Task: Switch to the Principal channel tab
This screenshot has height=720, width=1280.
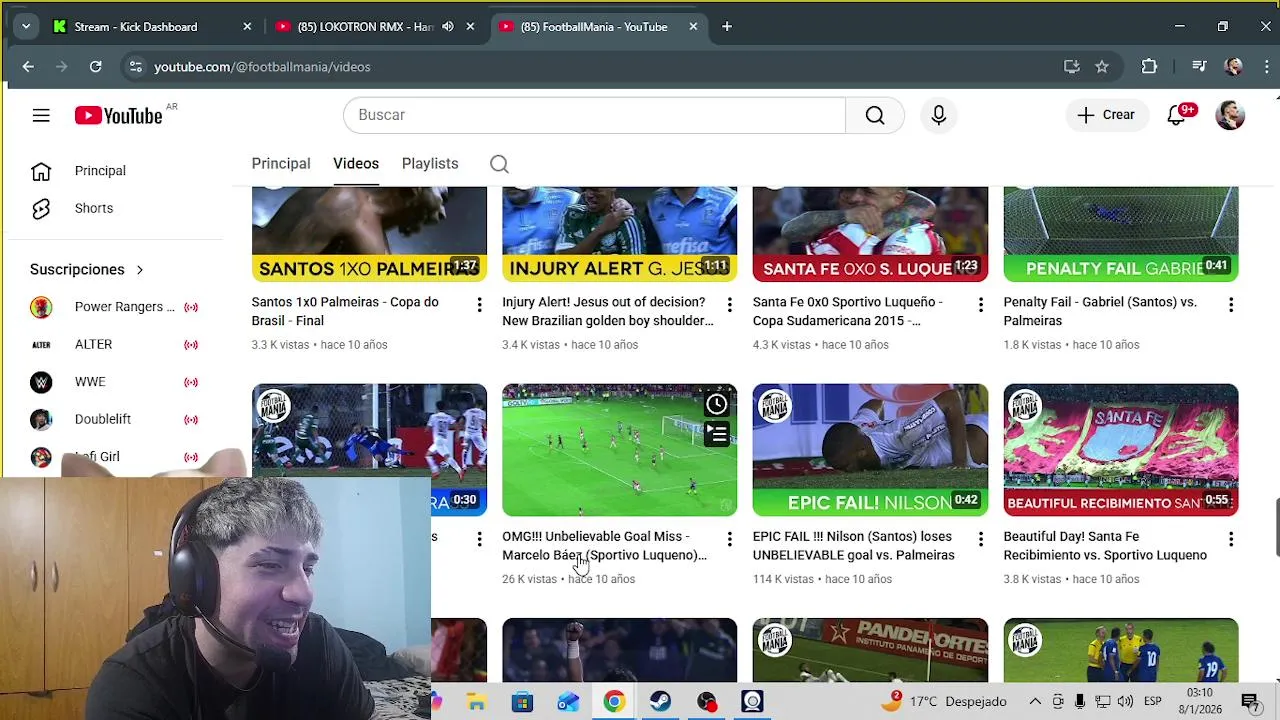Action: 281,164
